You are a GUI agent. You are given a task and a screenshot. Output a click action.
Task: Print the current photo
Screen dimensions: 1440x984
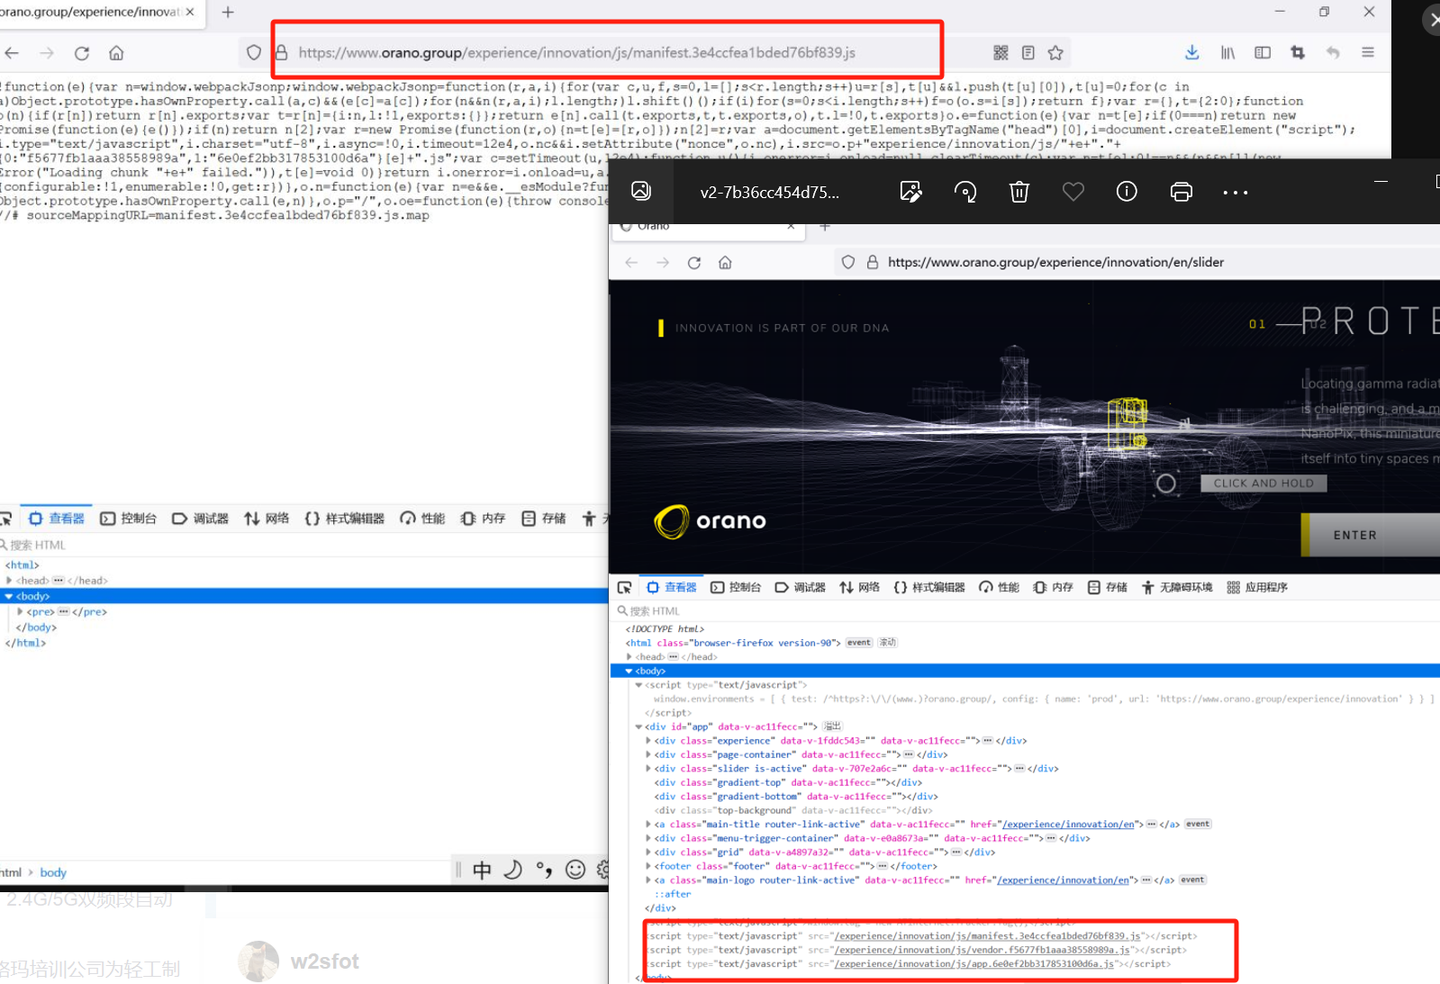[1181, 191]
